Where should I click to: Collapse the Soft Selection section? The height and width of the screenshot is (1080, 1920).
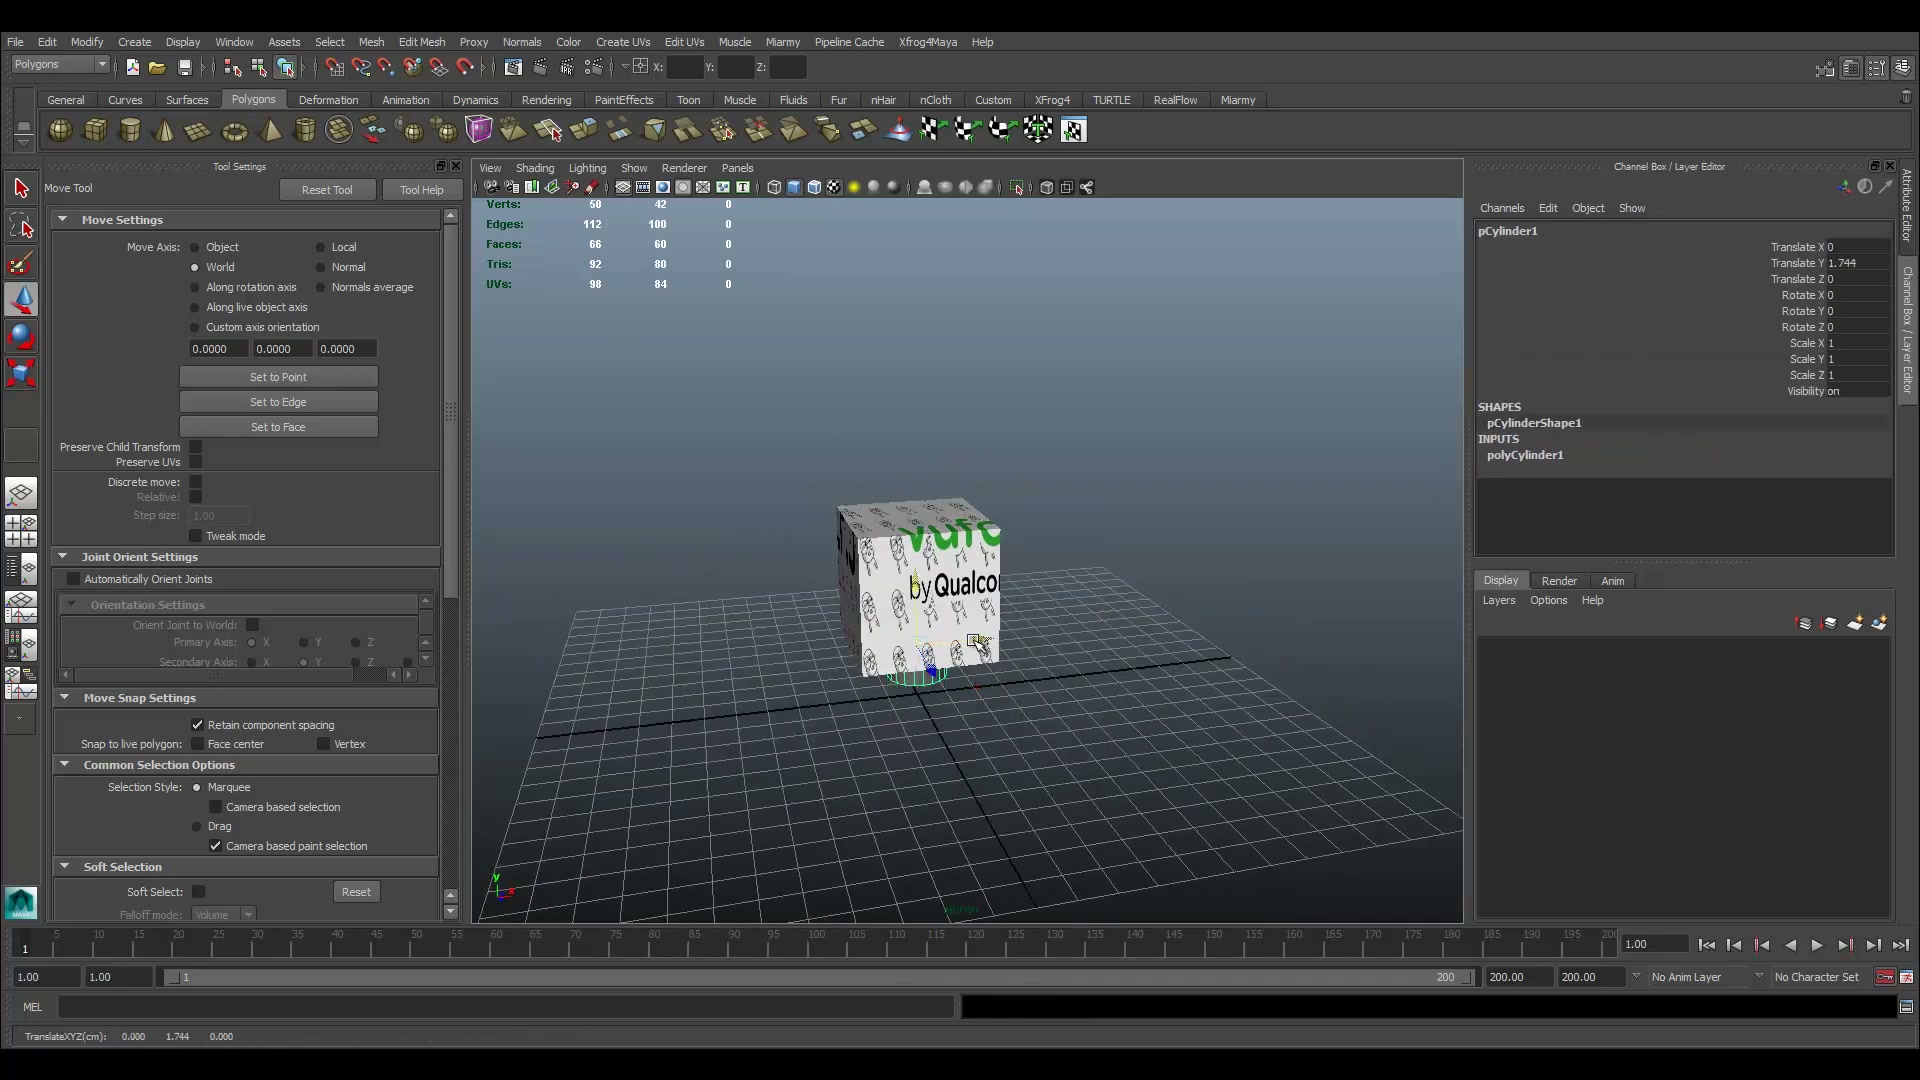pyautogui.click(x=65, y=867)
